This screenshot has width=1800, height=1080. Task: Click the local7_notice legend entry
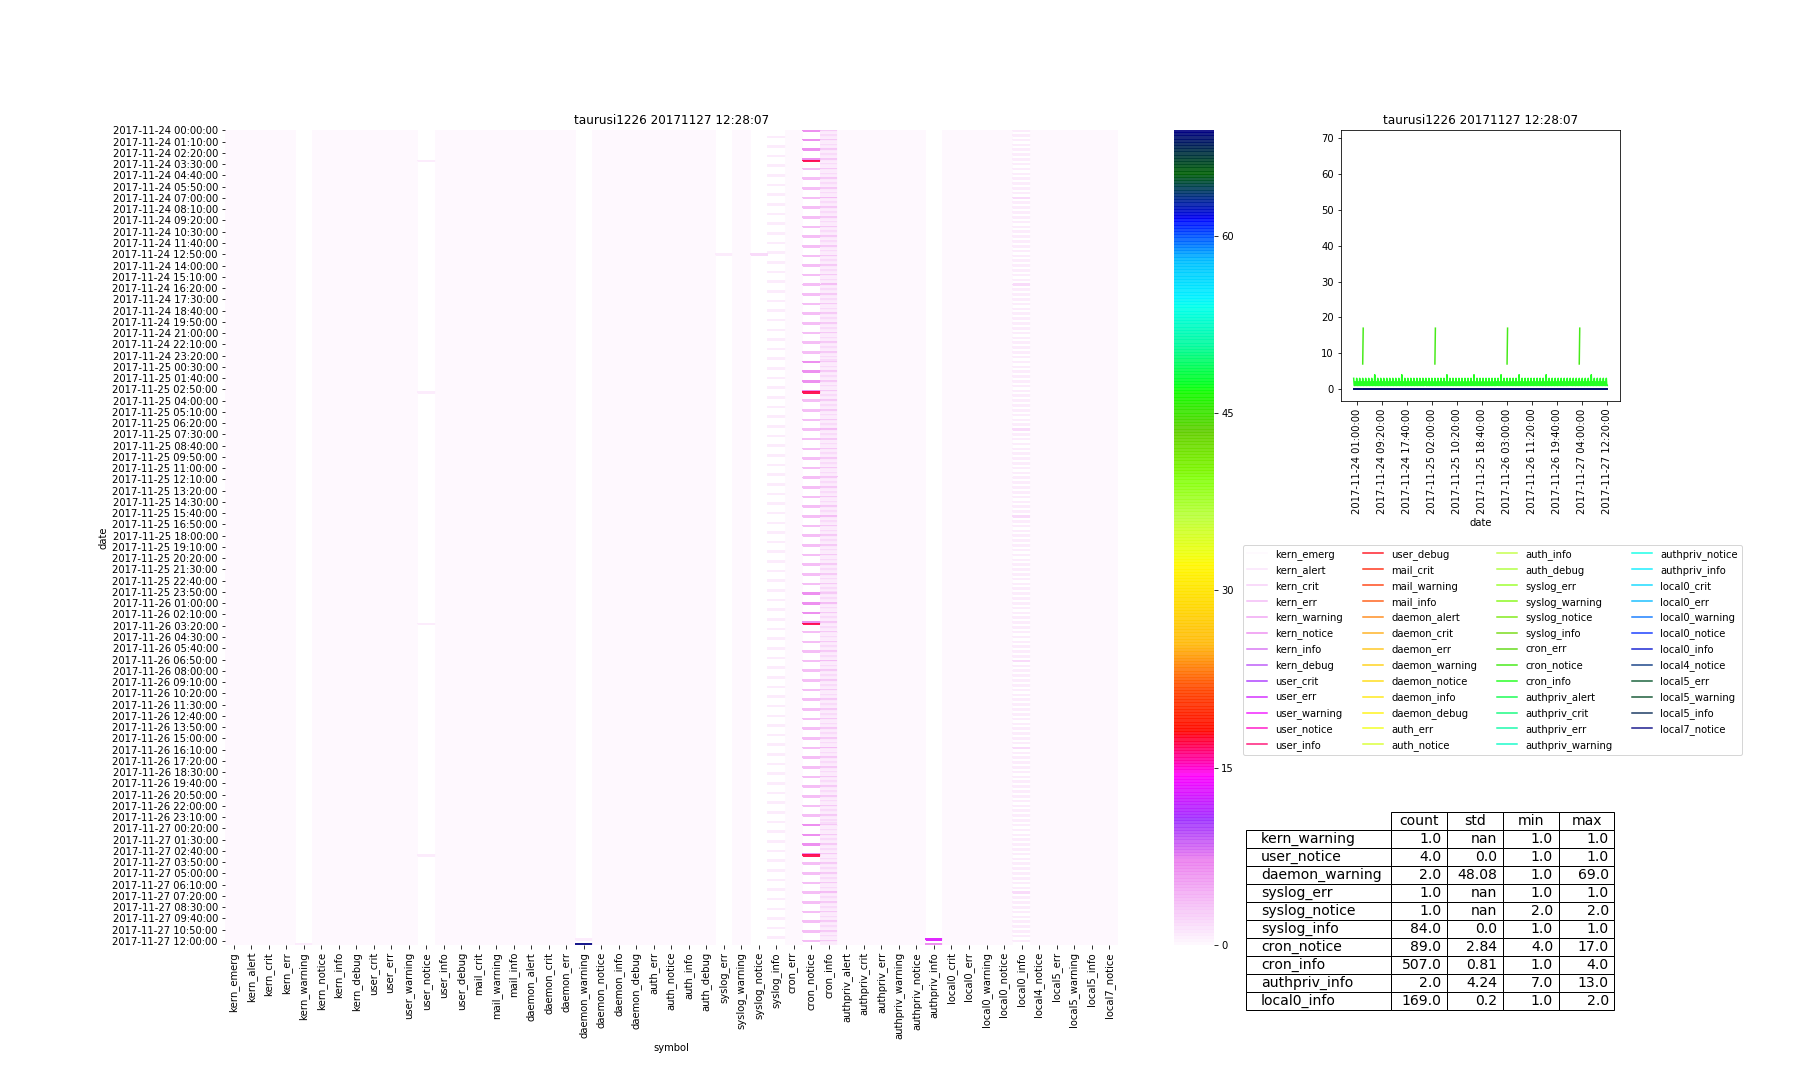pos(1692,729)
